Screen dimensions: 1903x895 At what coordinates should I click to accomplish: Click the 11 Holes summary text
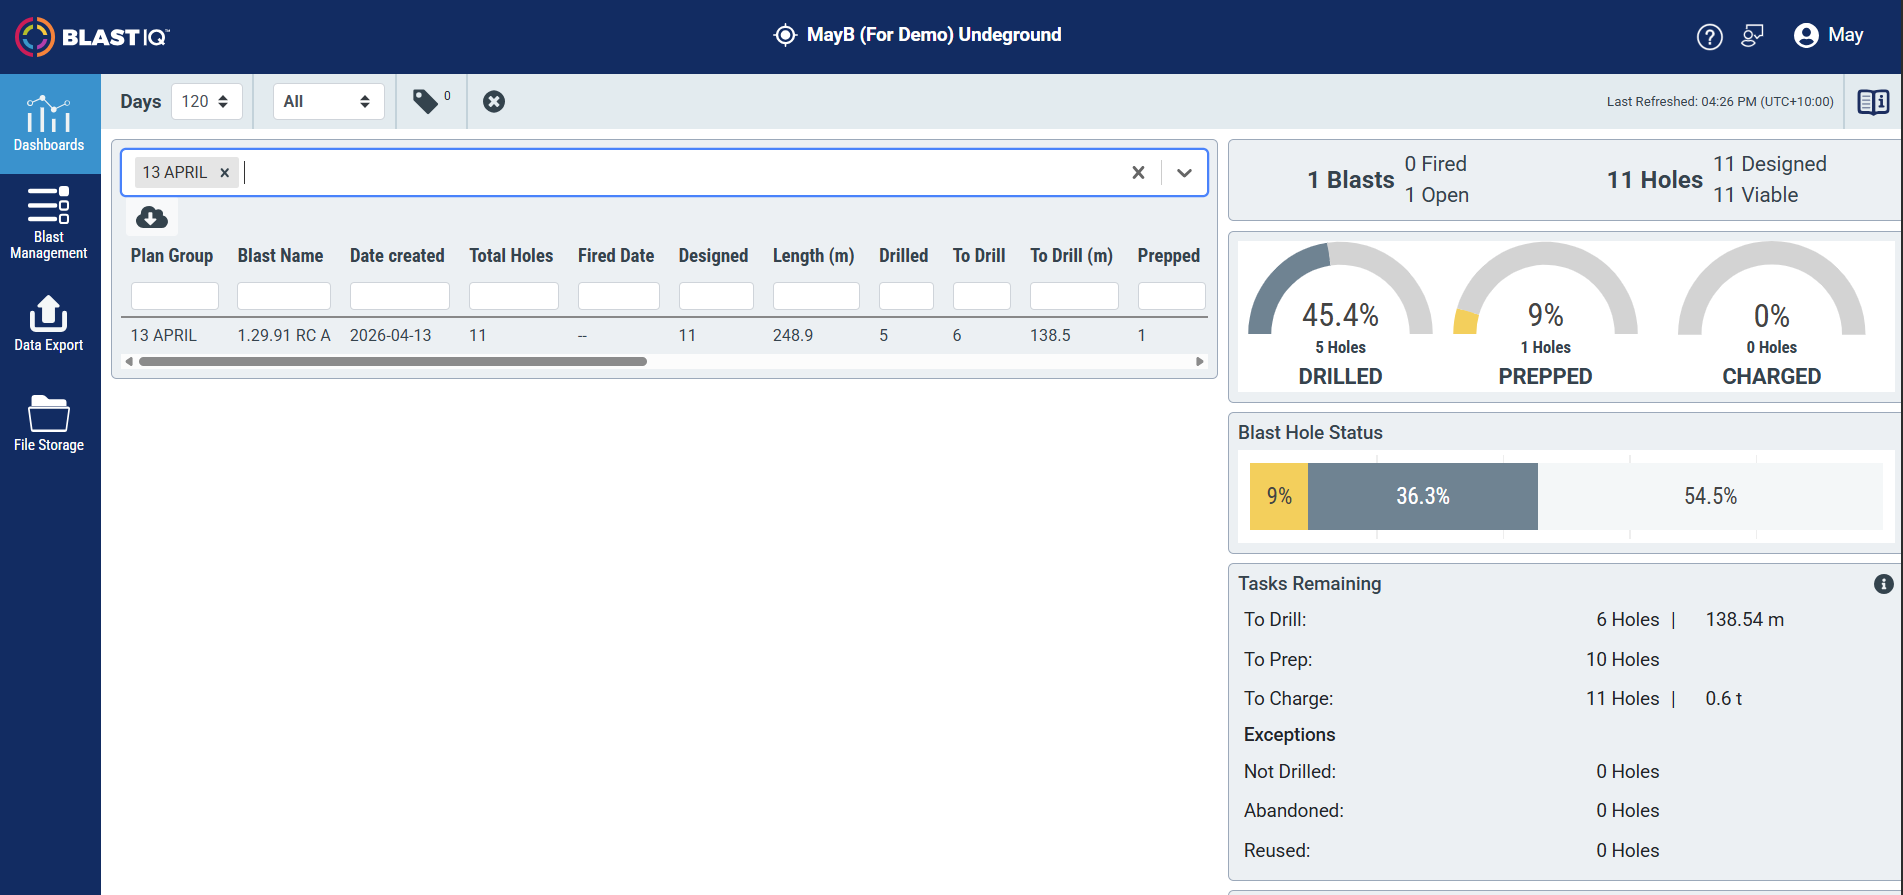tap(1654, 180)
